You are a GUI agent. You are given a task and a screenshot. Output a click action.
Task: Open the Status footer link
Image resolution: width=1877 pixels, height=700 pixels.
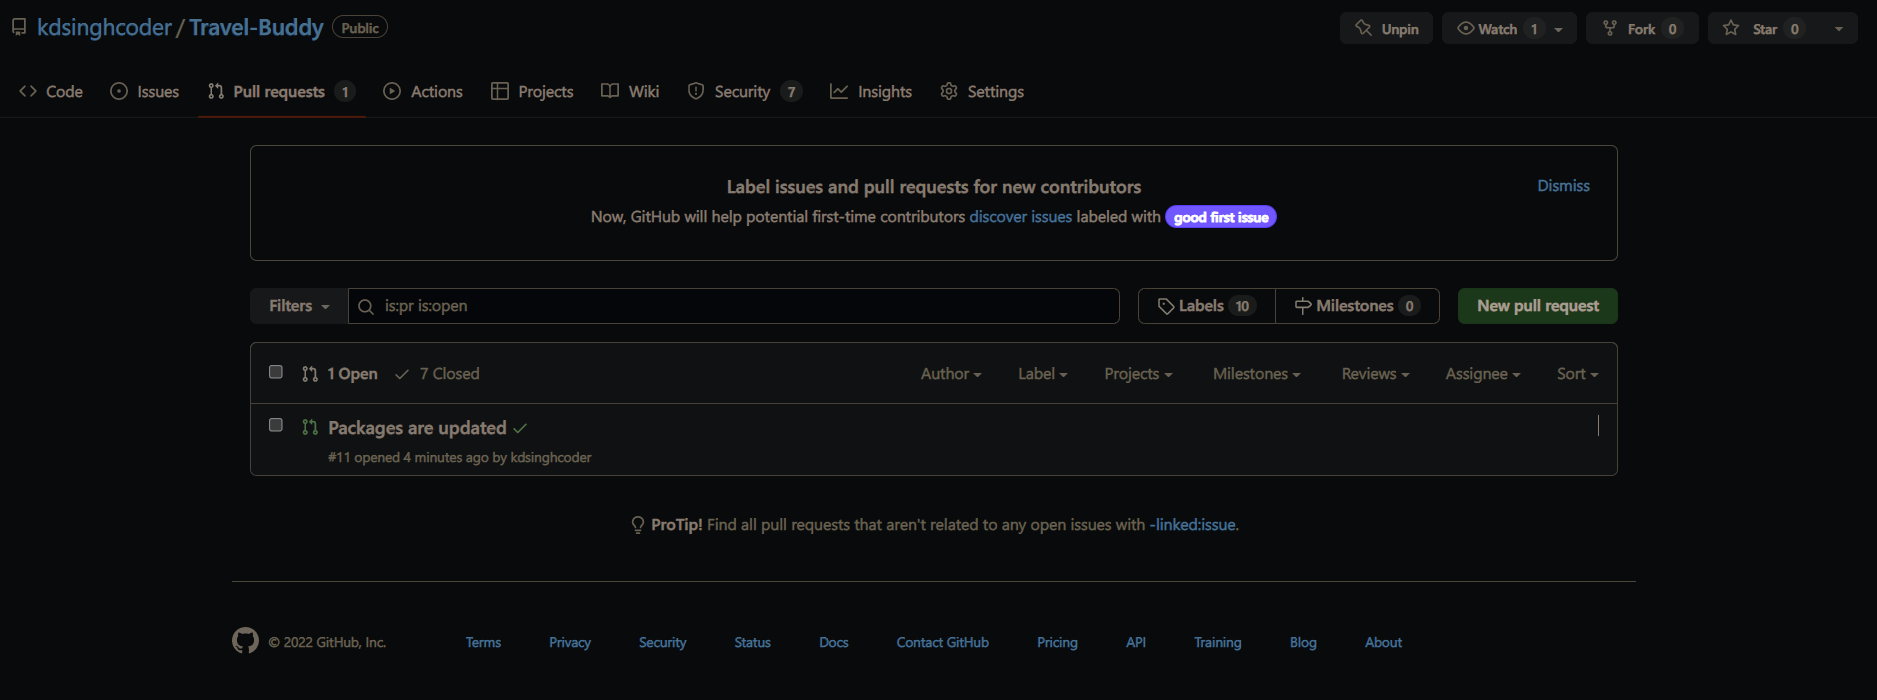click(752, 643)
